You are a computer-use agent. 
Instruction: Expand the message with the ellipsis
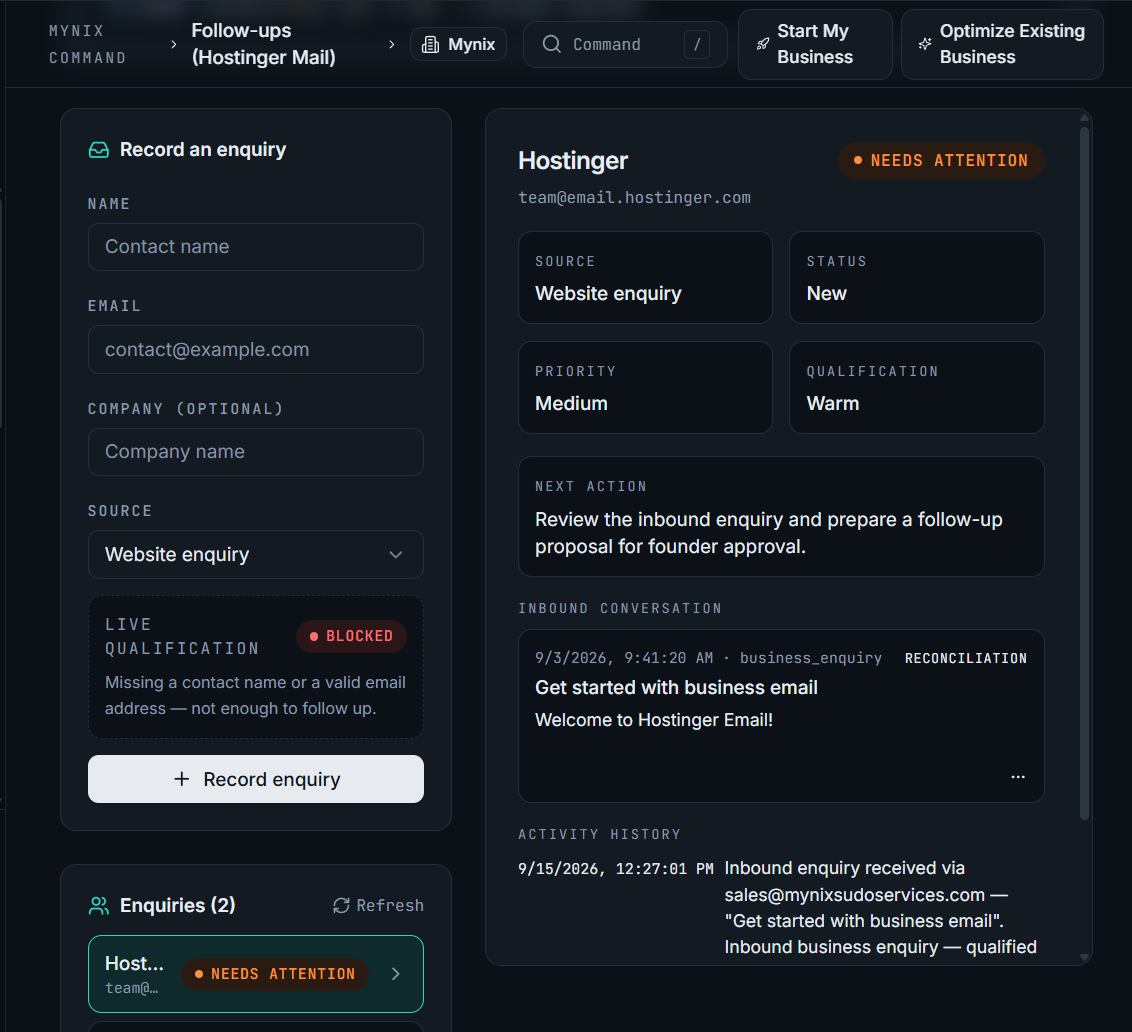tap(1018, 777)
